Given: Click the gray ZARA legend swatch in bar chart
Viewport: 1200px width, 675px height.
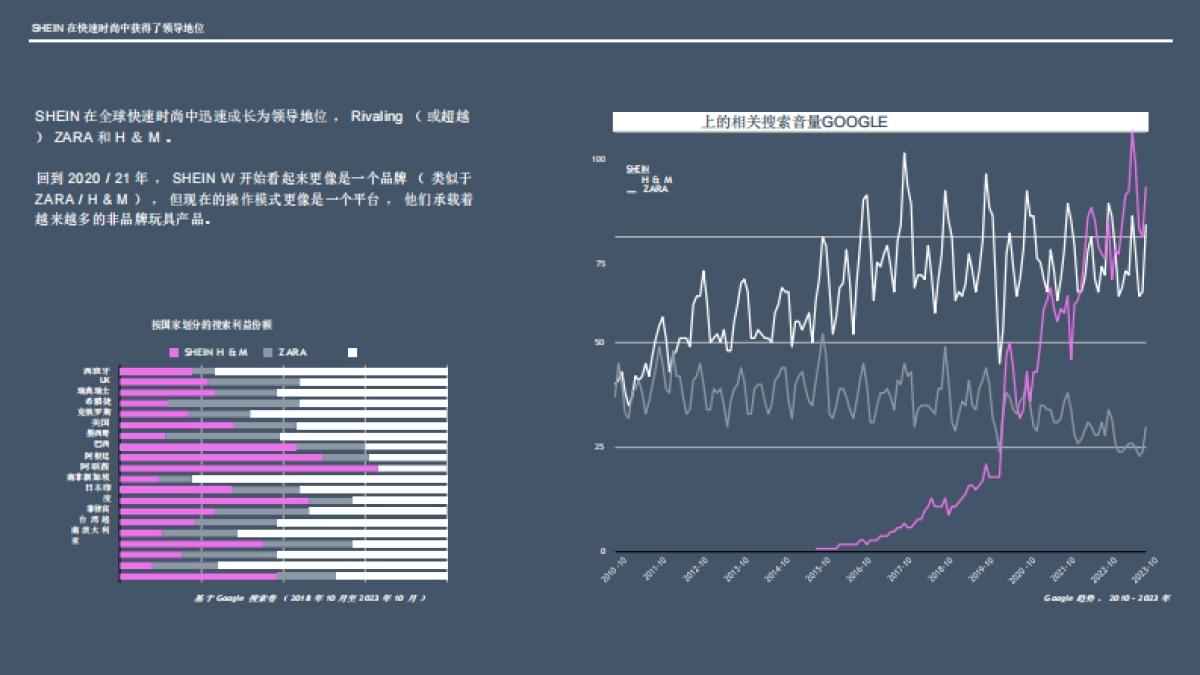Looking at the screenshot, I should tap(267, 353).
